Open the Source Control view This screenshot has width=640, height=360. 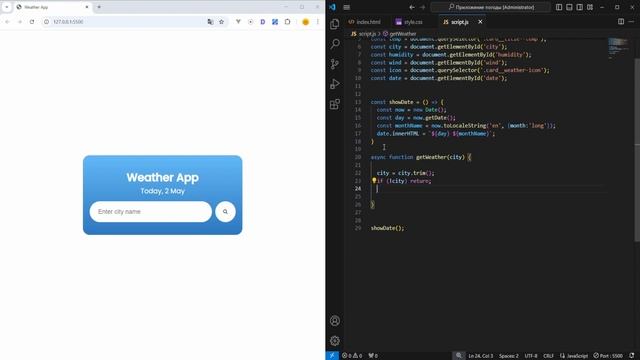pyautogui.click(x=335, y=64)
